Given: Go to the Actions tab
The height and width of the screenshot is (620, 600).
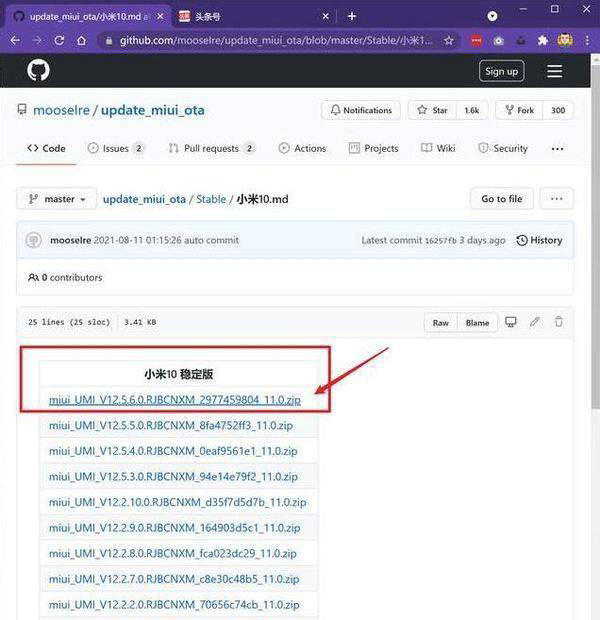Looking at the screenshot, I should point(302,148).
